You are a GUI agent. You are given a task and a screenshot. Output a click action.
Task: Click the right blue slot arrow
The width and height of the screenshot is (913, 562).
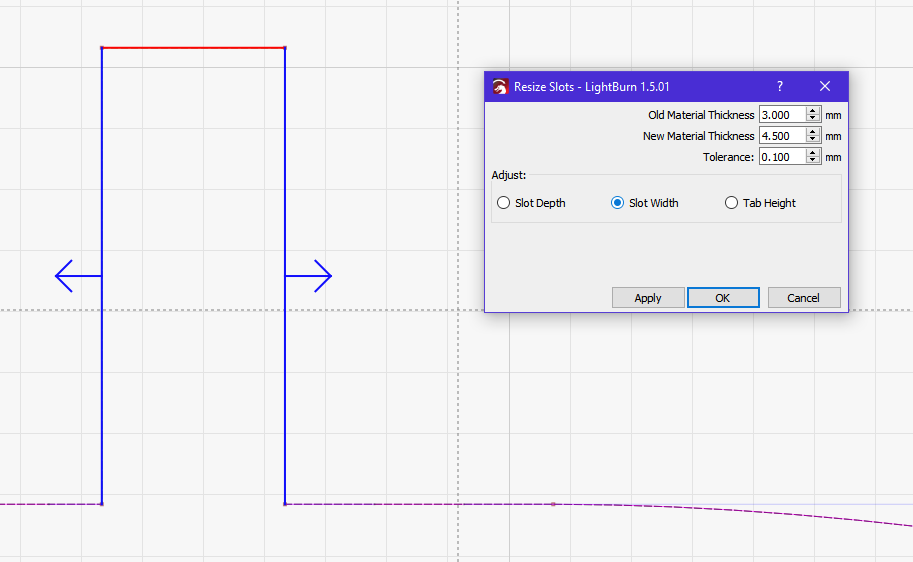pyautogui.click(x=309, y=276)
